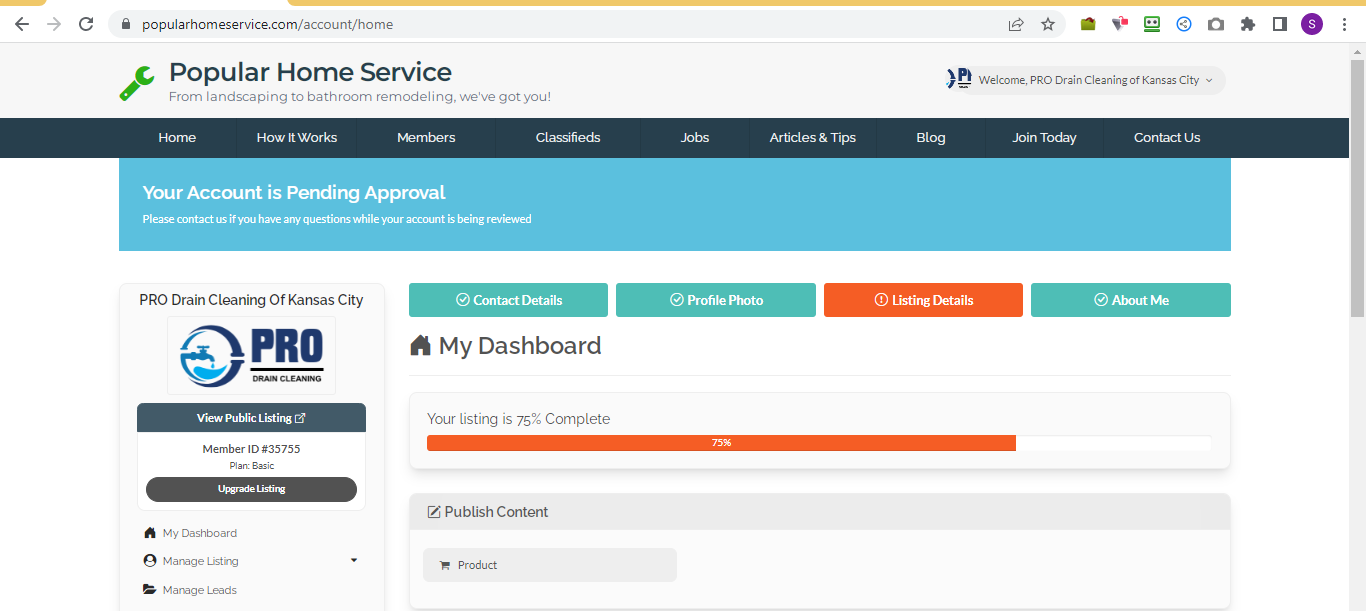Image resolution: width=1366 pixels, height=611 pixels.
Task: Click the padlock site info icon
Action: [126, 24]
